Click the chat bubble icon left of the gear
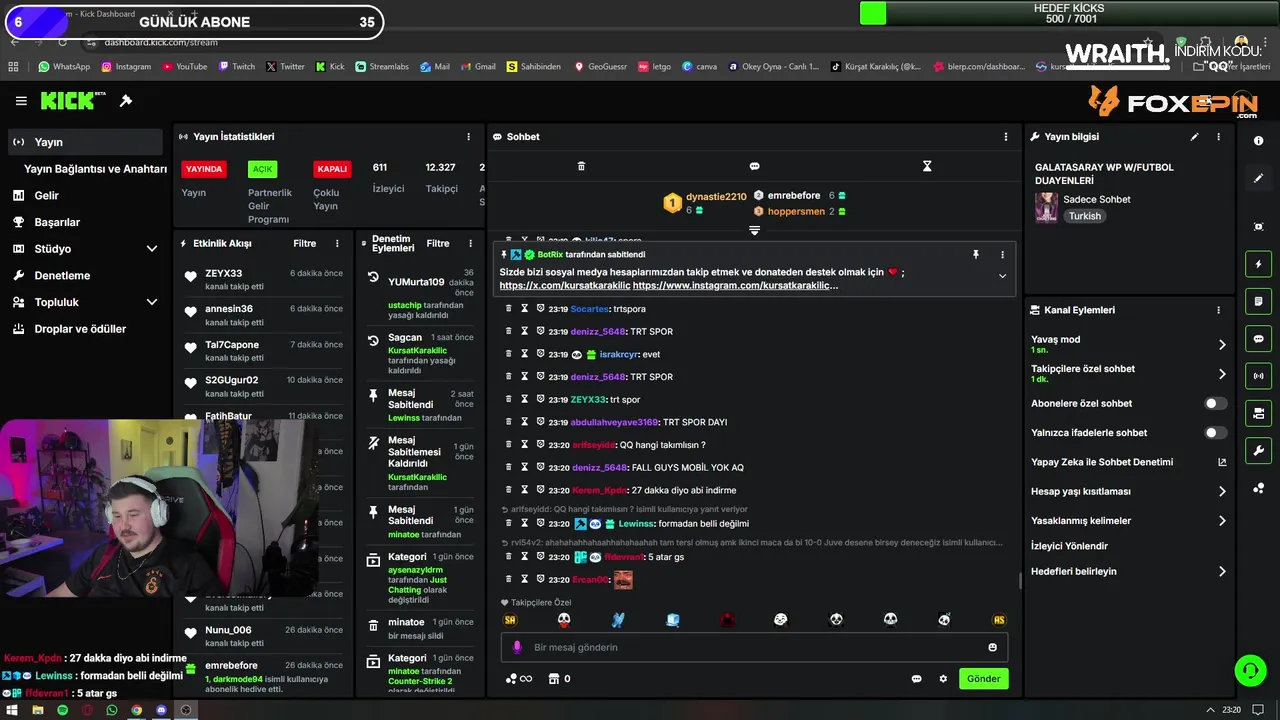 pyautogui.click(x=916, y=679)
